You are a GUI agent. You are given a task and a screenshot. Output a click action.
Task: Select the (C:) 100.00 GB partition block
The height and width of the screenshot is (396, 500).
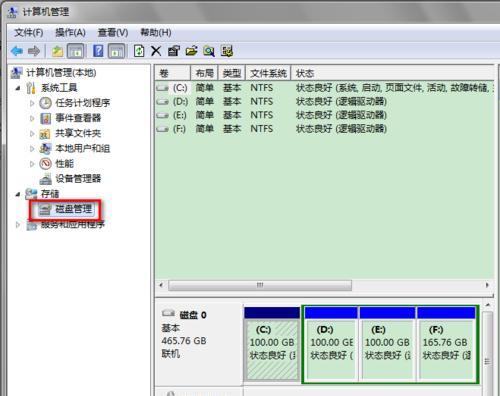[272, 344]
